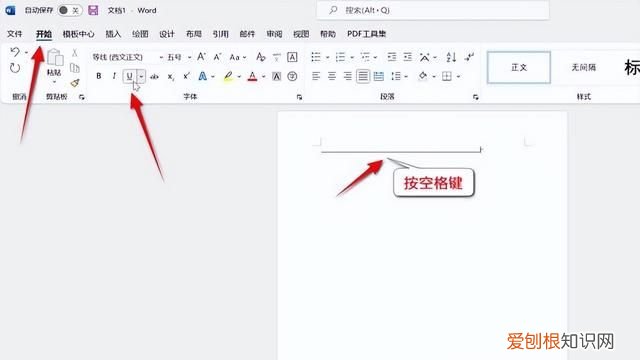Image resolution: width=640 pixels, height=360 pixels.
Task: Align text right
Action: click(347, 76)
